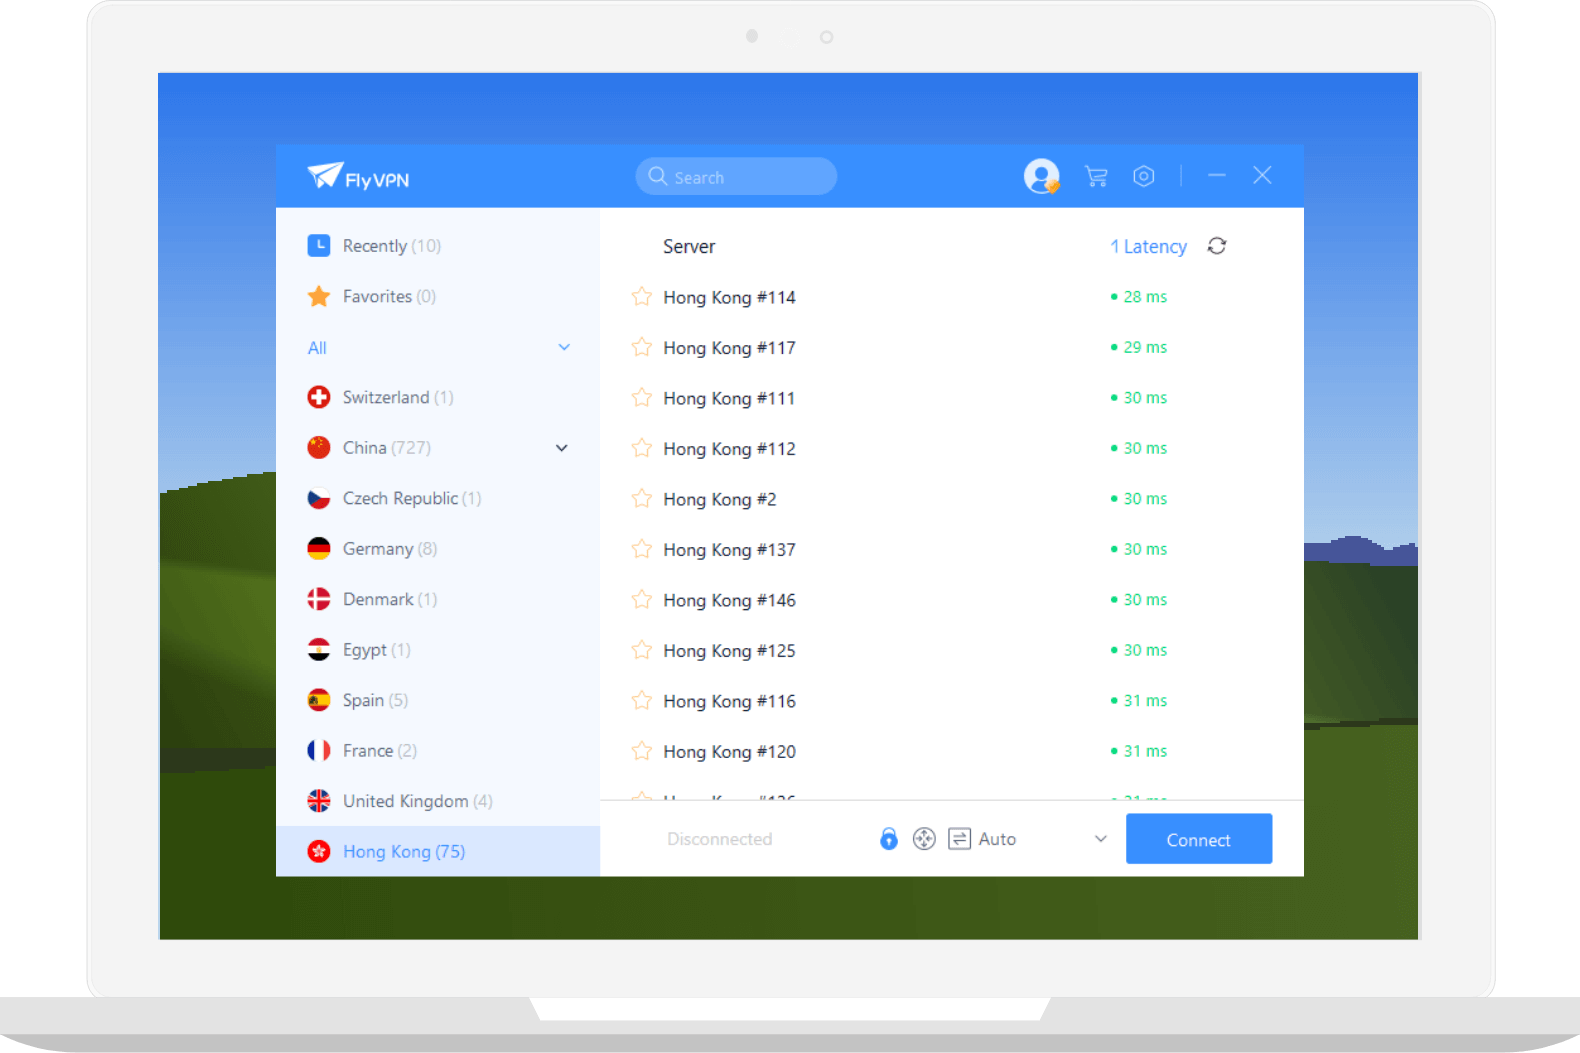Viewport: 1580px width, 1053px height.
Task: Open the Auto protocol dropdown arrow
Action: click(x=1100, y=839)
